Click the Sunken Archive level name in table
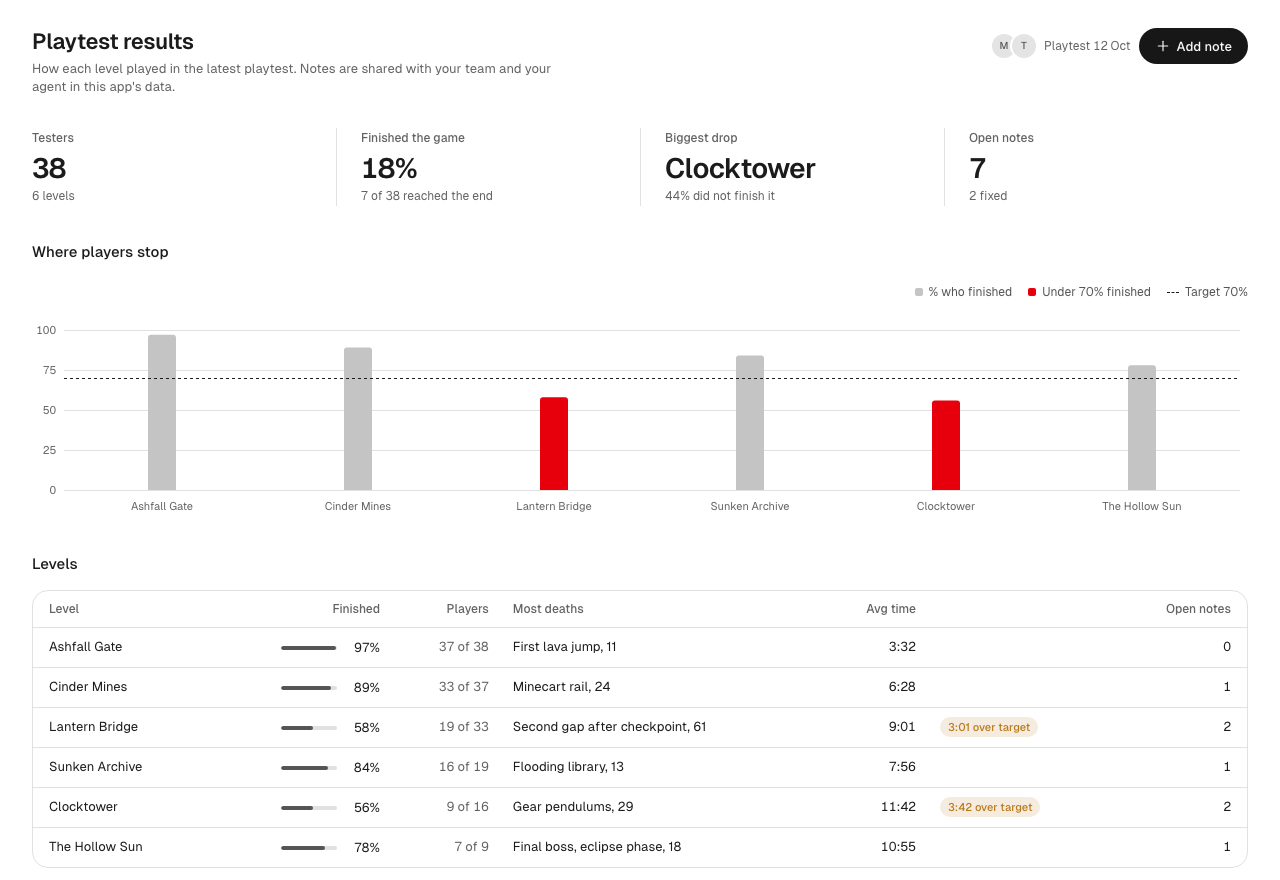This screenshot has height=880, width=1280. coord(96,767)
